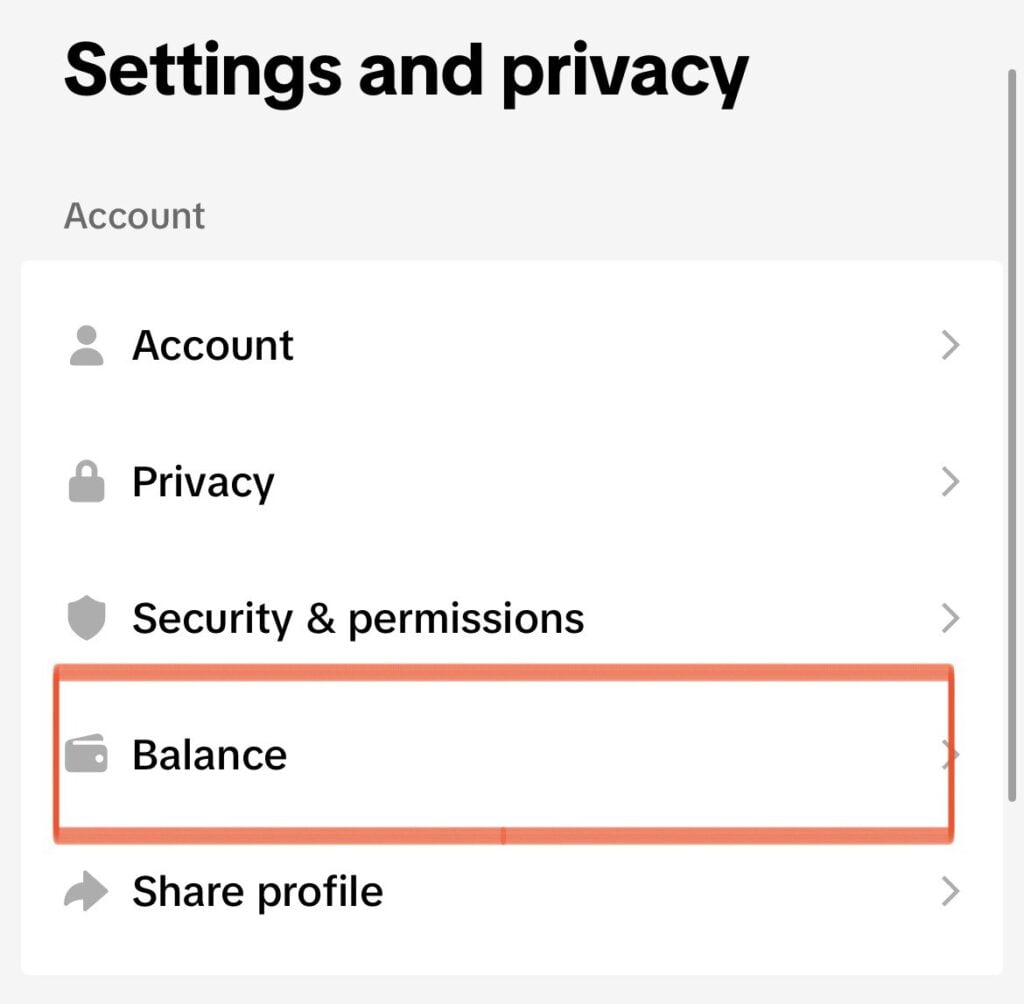Select the Share profile label text

[x=257, y=891]
